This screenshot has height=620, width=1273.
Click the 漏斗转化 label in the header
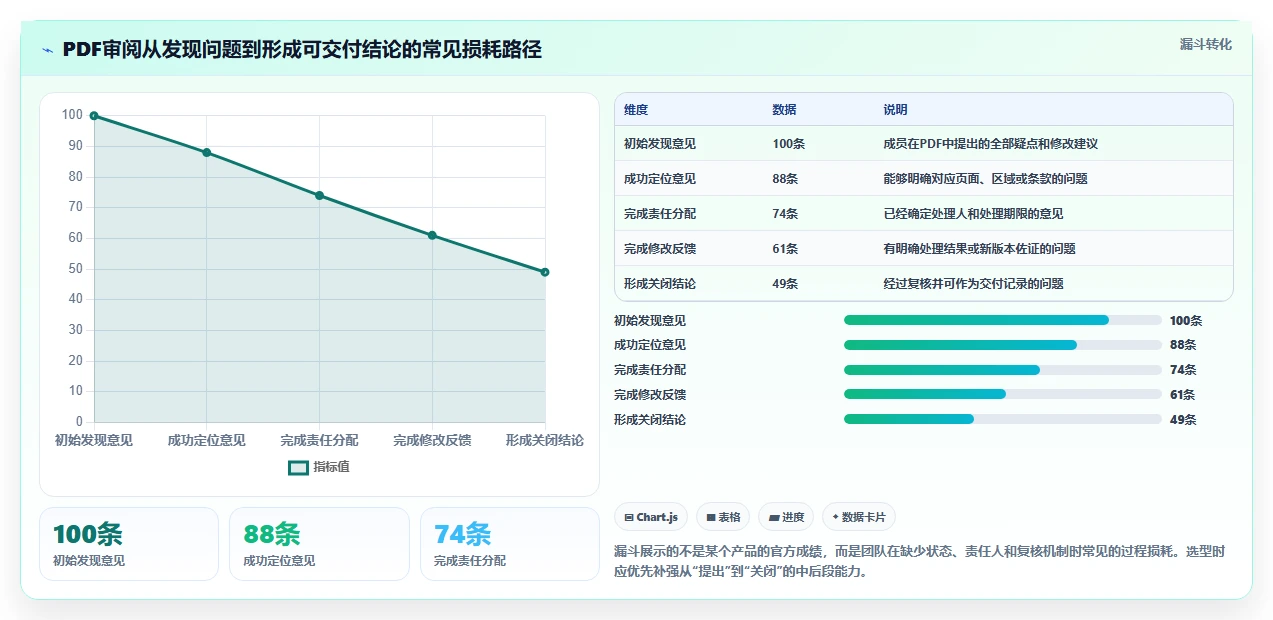(x=1205, y=45)
